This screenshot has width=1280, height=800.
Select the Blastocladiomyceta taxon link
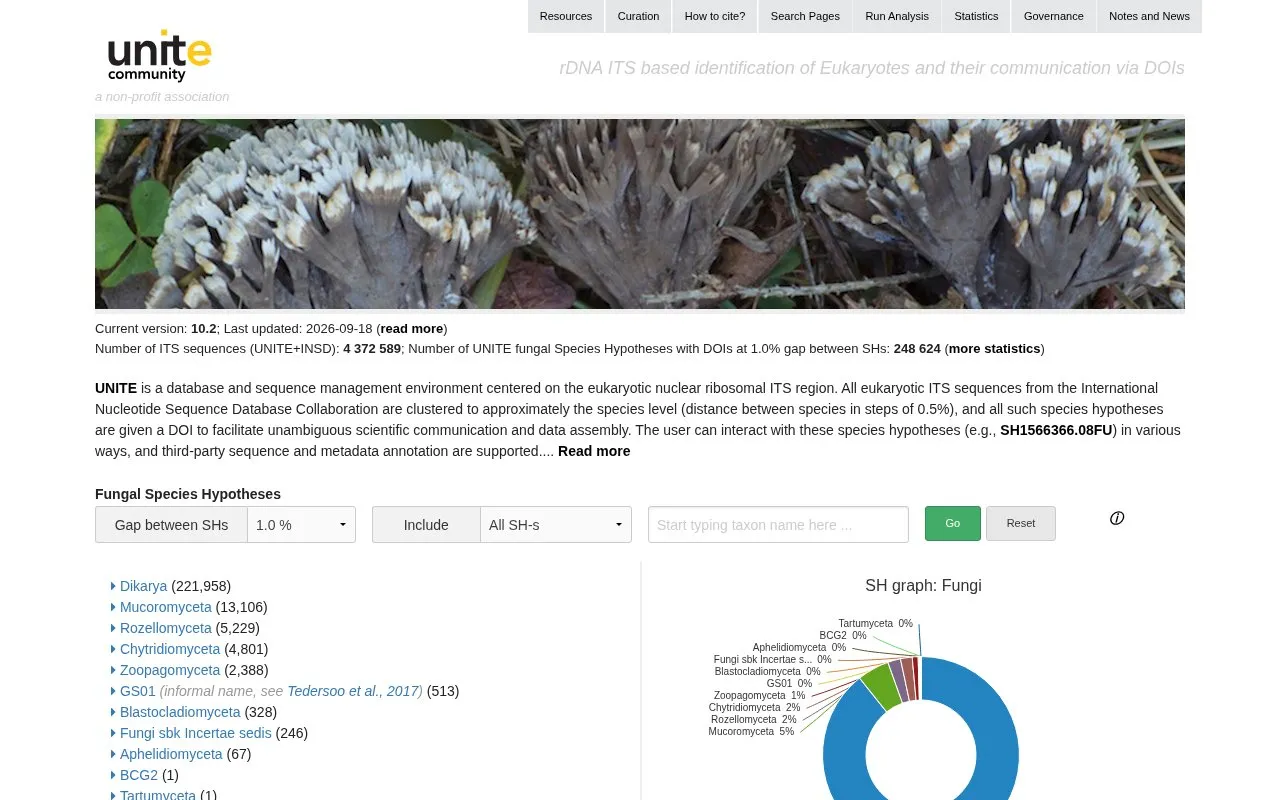tap(180, 712)
